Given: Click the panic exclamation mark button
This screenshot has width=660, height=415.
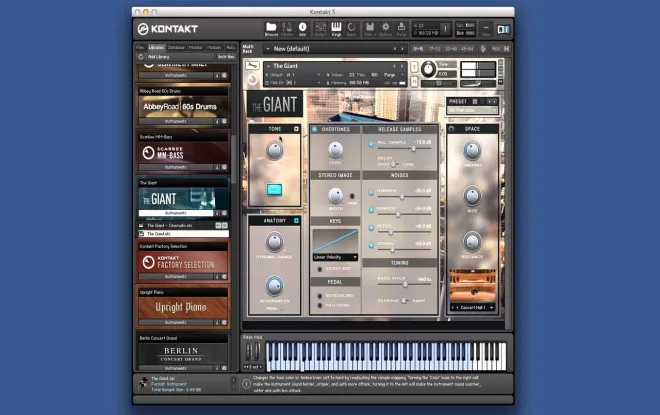Looking at the screenshot, I should click(445, 29).
